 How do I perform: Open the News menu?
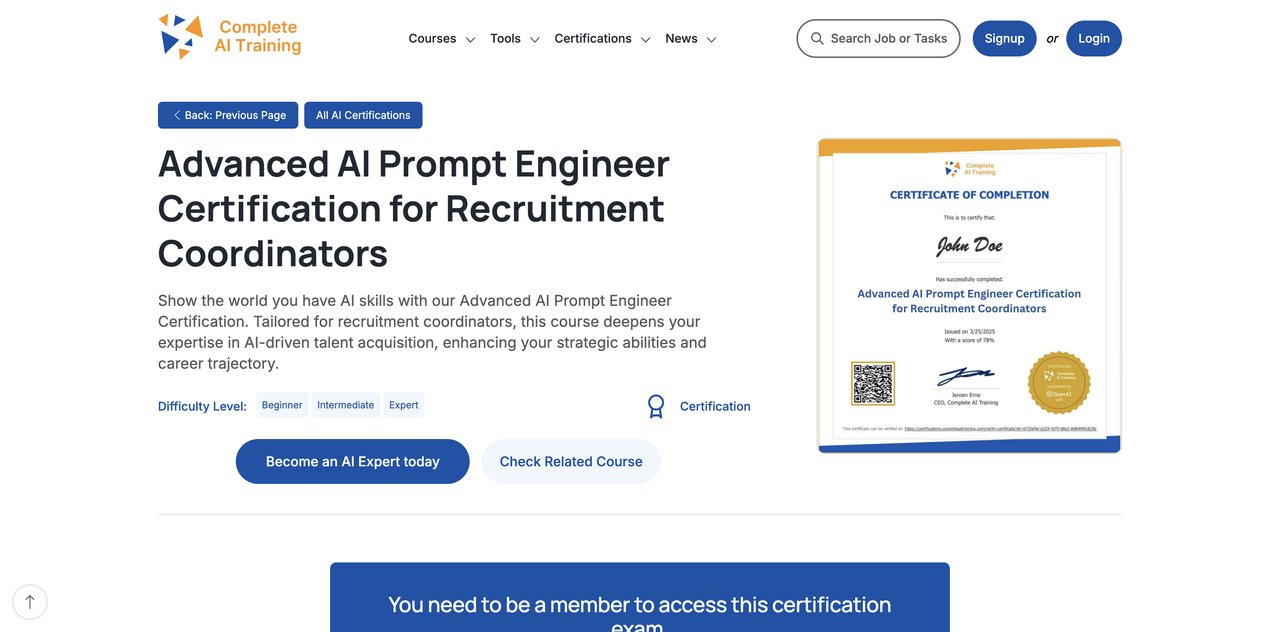click(x=690, y=39)
